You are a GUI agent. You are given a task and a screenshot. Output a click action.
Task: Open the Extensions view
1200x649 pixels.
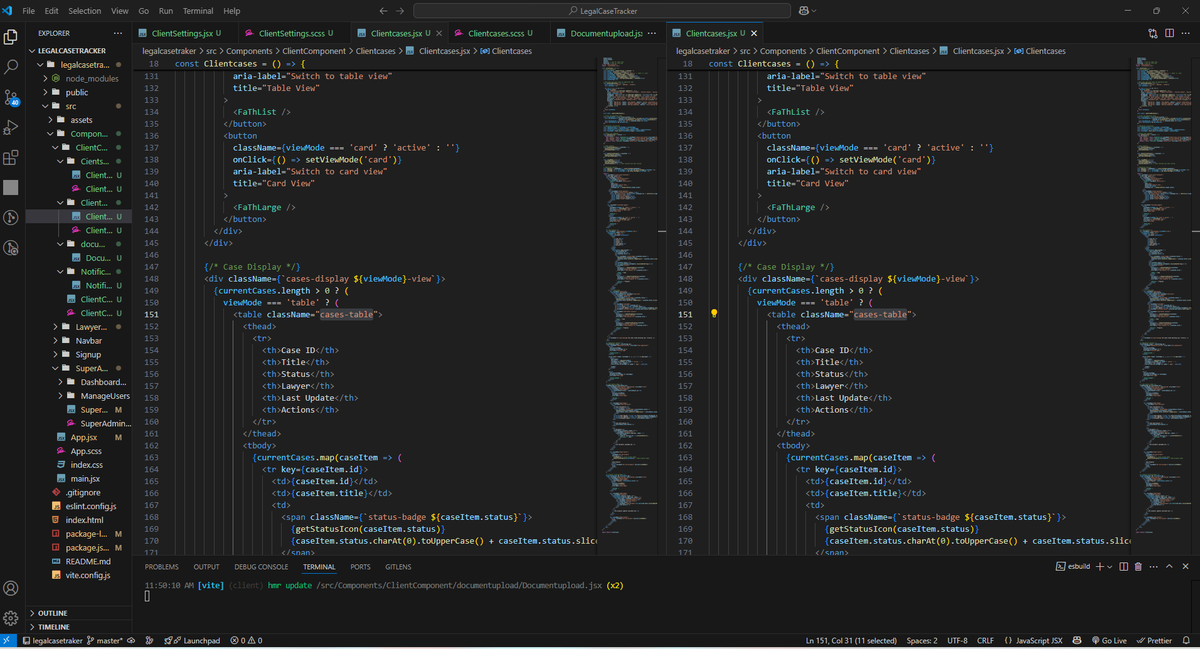tap(12, 157)
